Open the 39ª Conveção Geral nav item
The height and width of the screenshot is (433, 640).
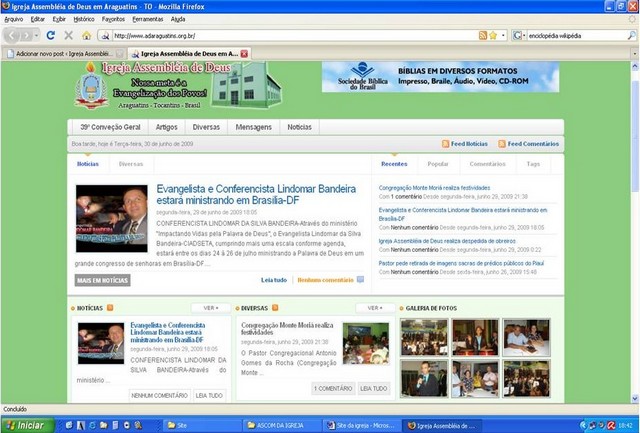(x=110, y=127)
